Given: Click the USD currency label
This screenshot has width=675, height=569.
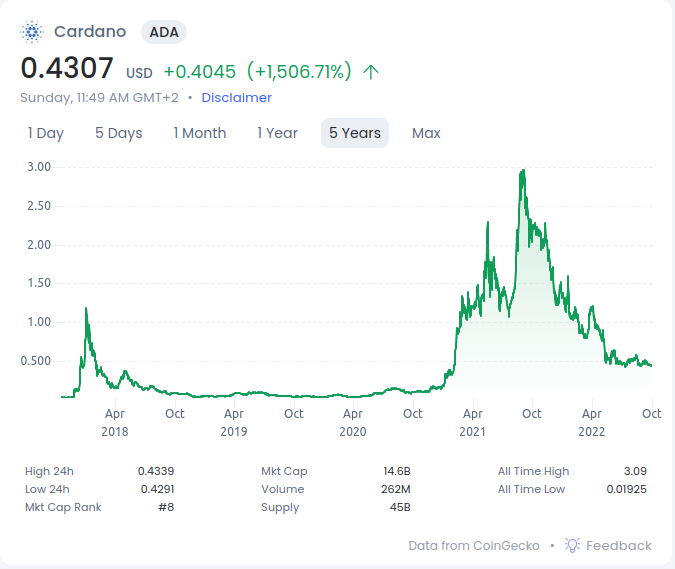Looking at the screenshot, I should 139,73.
